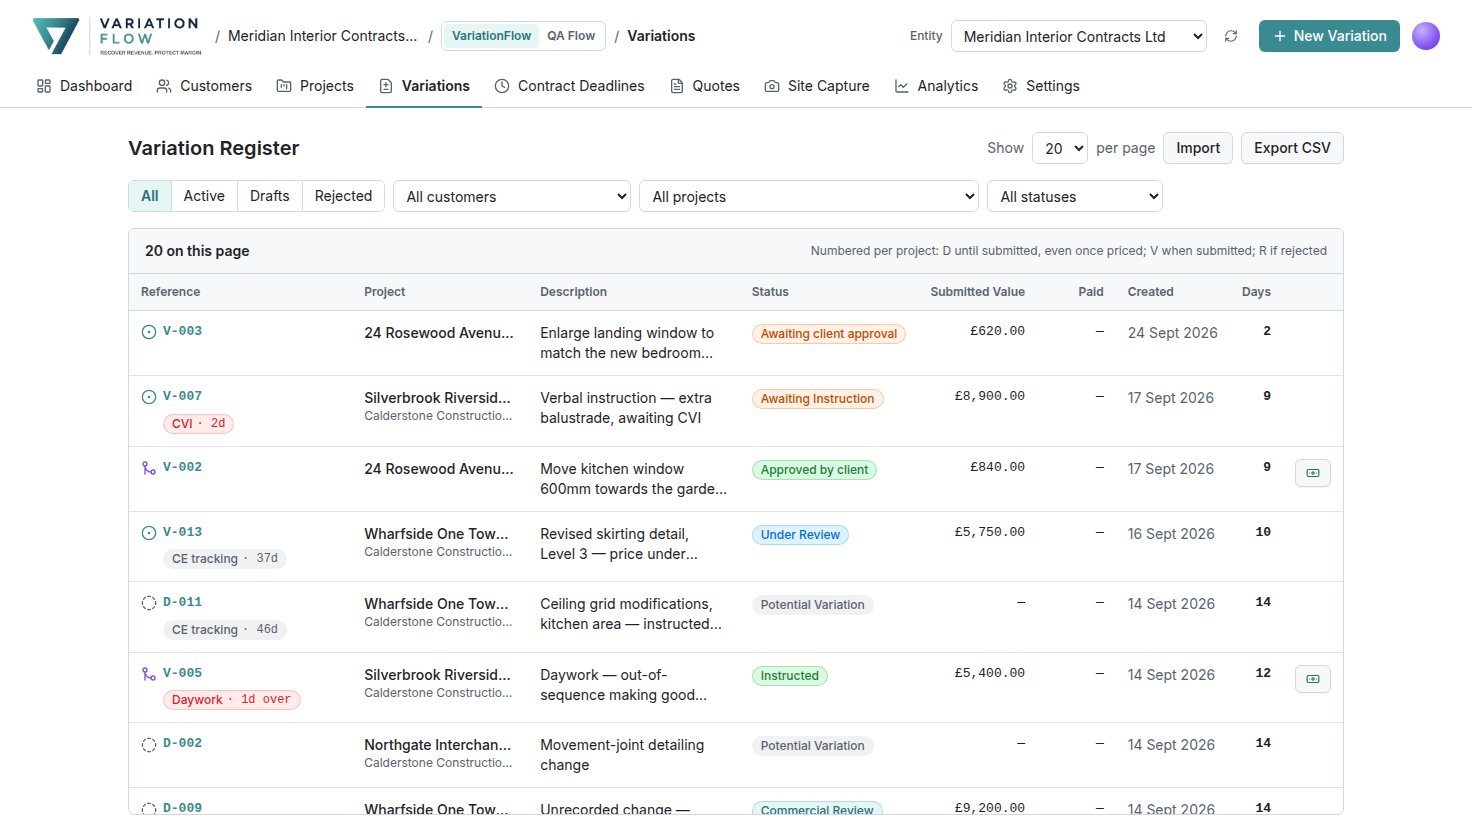Click the VariationFlow logo
Viewport: 1472px width, 828px height.
pos(117,36)
